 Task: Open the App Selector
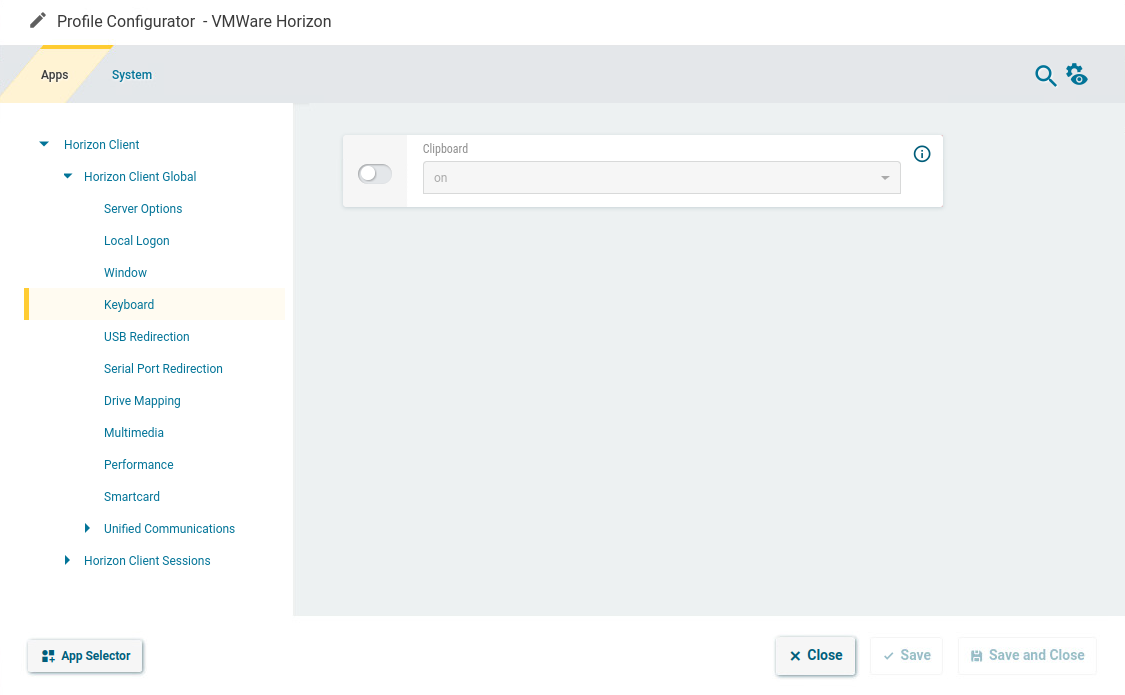coord(85,656)
